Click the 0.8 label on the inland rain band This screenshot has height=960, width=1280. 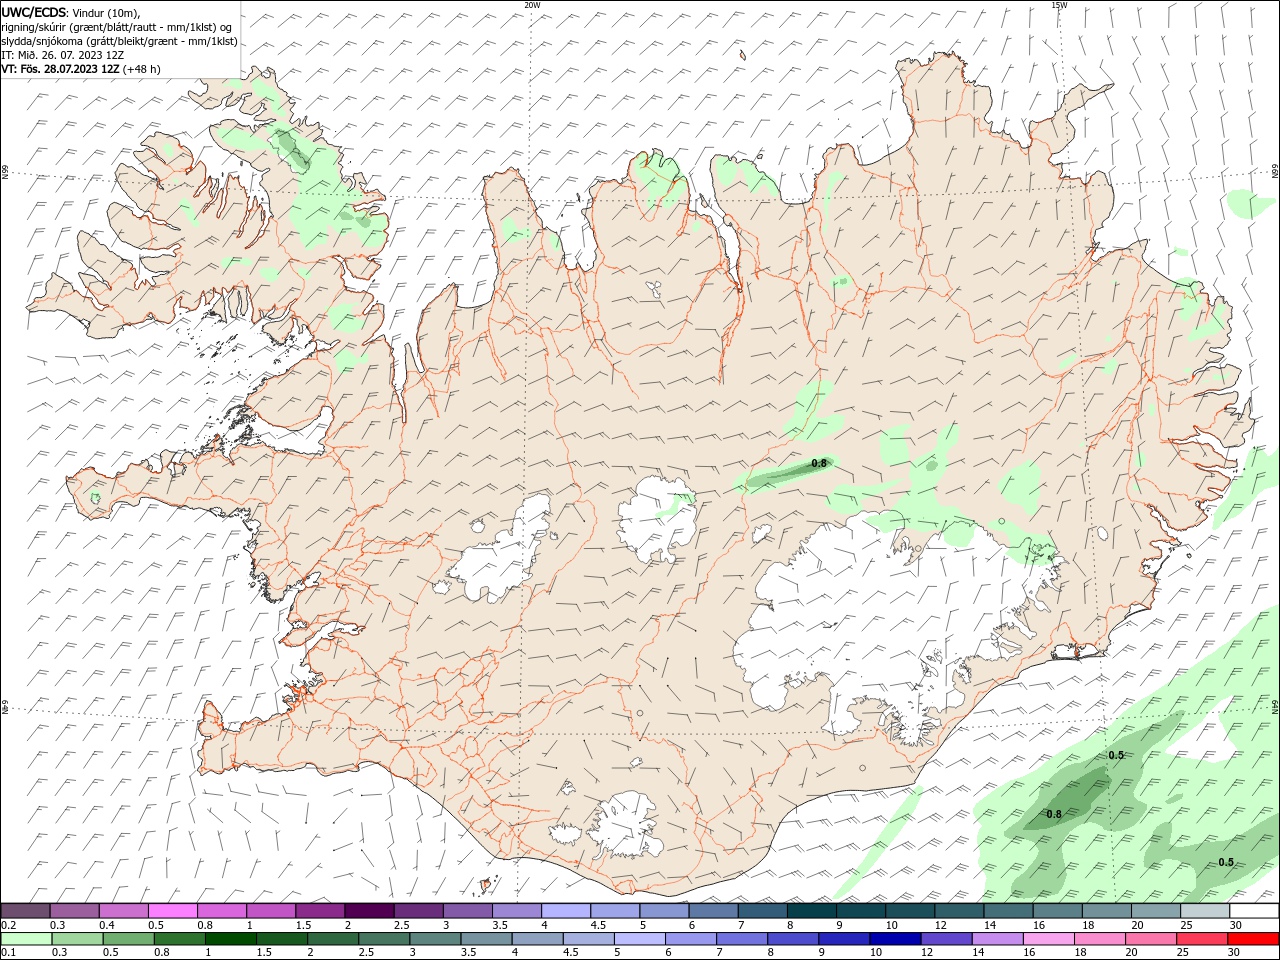point(819,463)
